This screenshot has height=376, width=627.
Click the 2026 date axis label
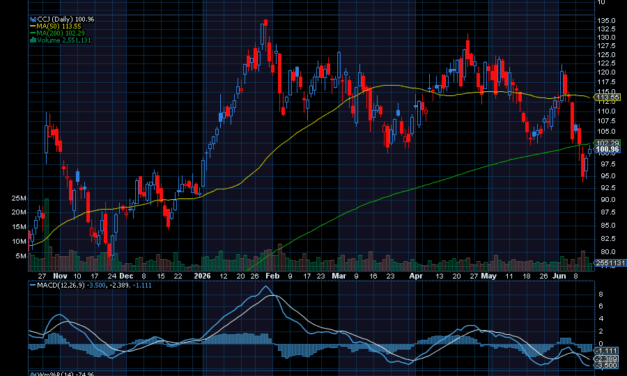[x=202, y=276]
